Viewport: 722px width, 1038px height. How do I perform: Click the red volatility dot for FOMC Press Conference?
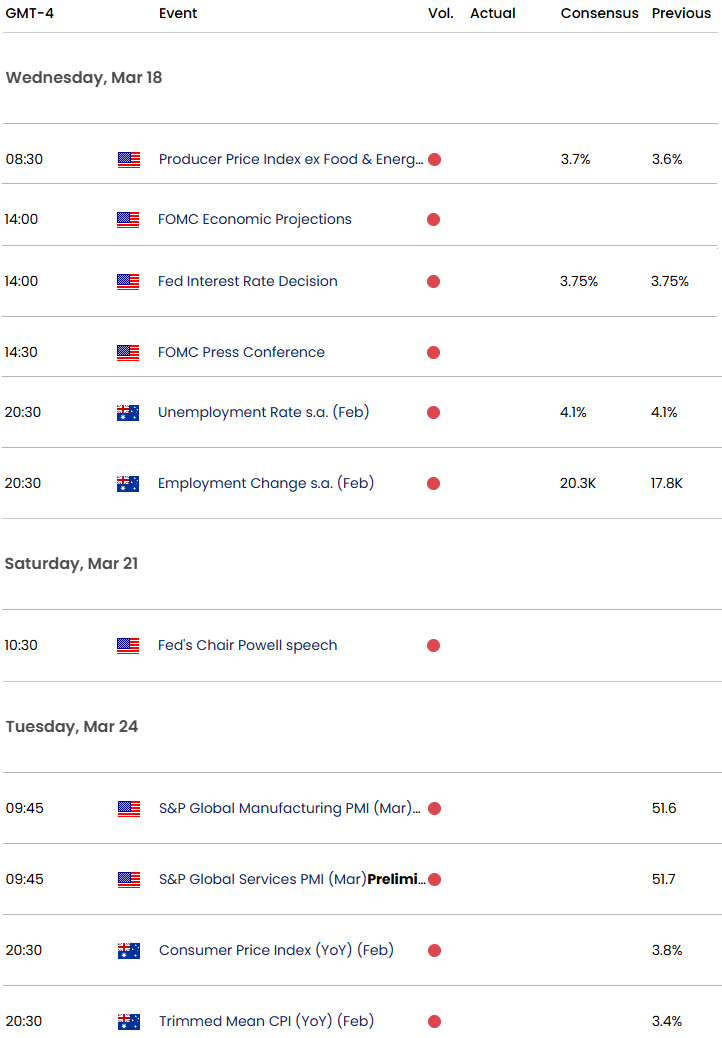click(433, 352)
